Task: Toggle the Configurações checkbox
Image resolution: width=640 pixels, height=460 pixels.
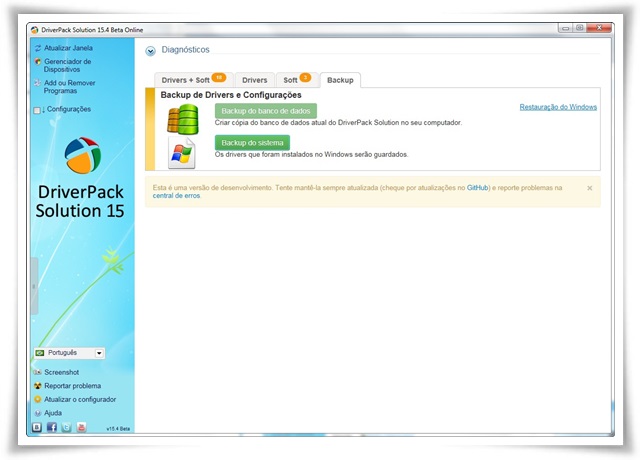Action: pos(37,110)
